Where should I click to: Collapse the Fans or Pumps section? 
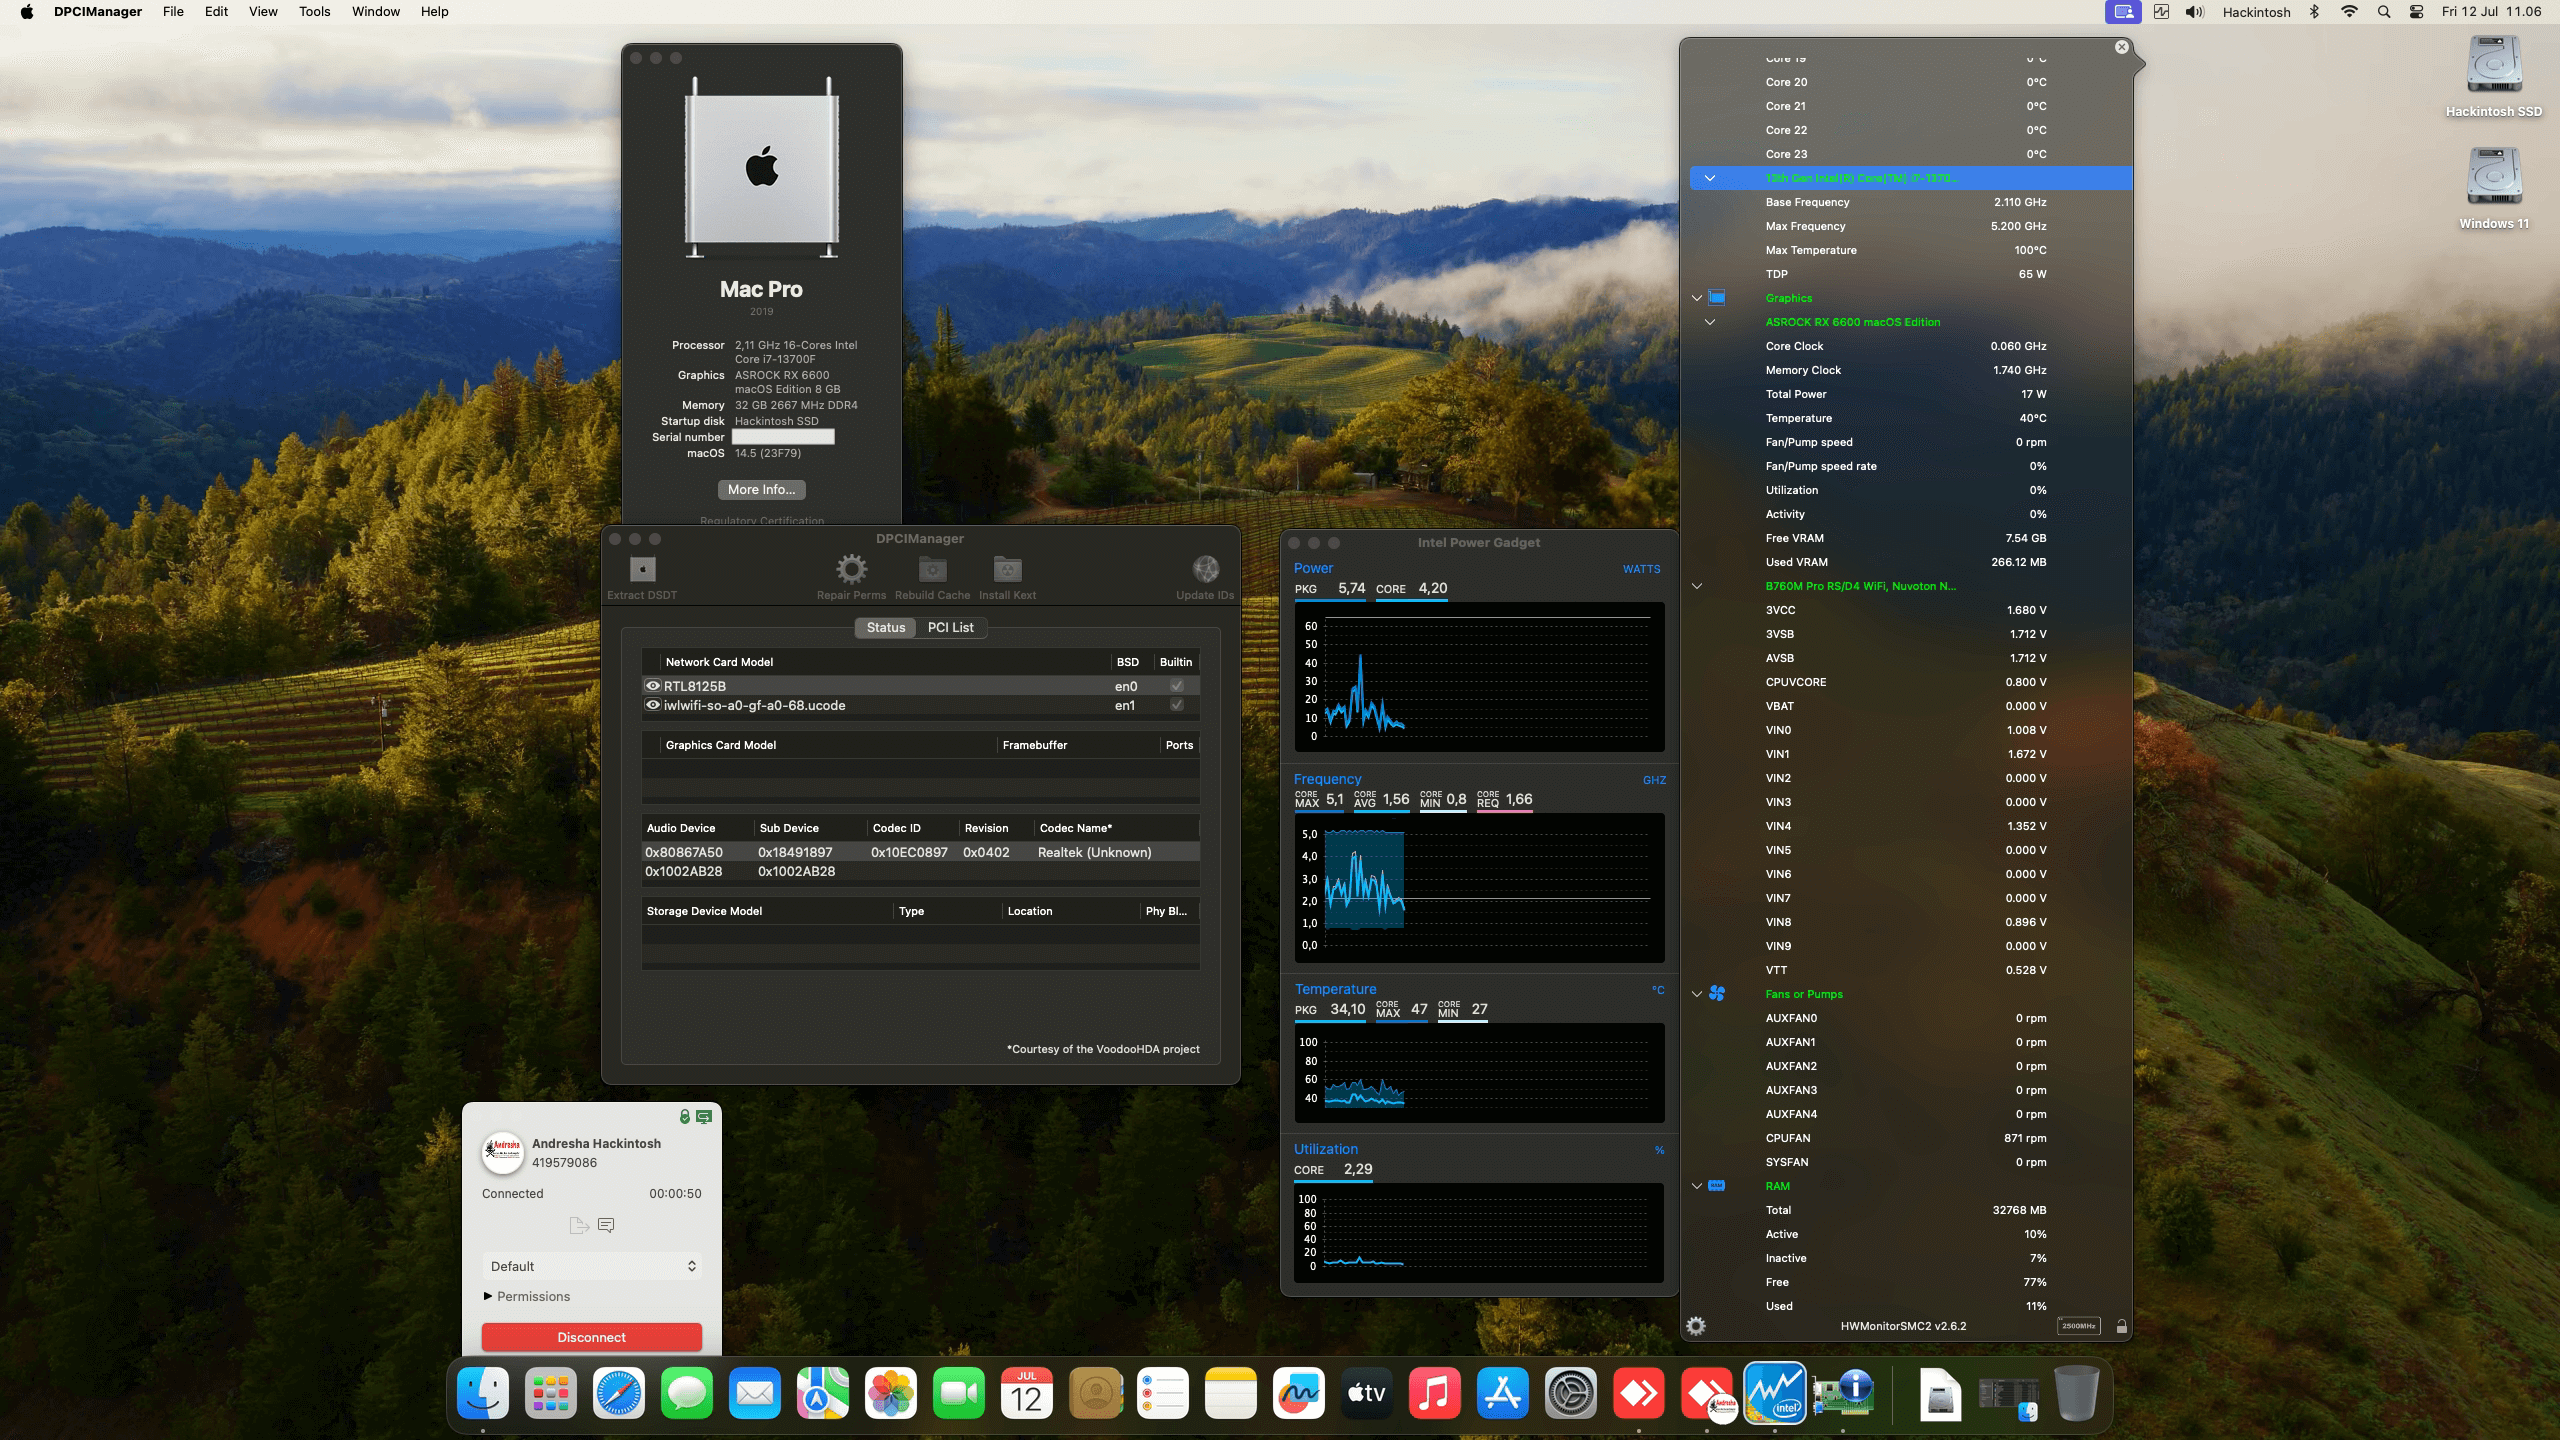(x=1697, y=993)
